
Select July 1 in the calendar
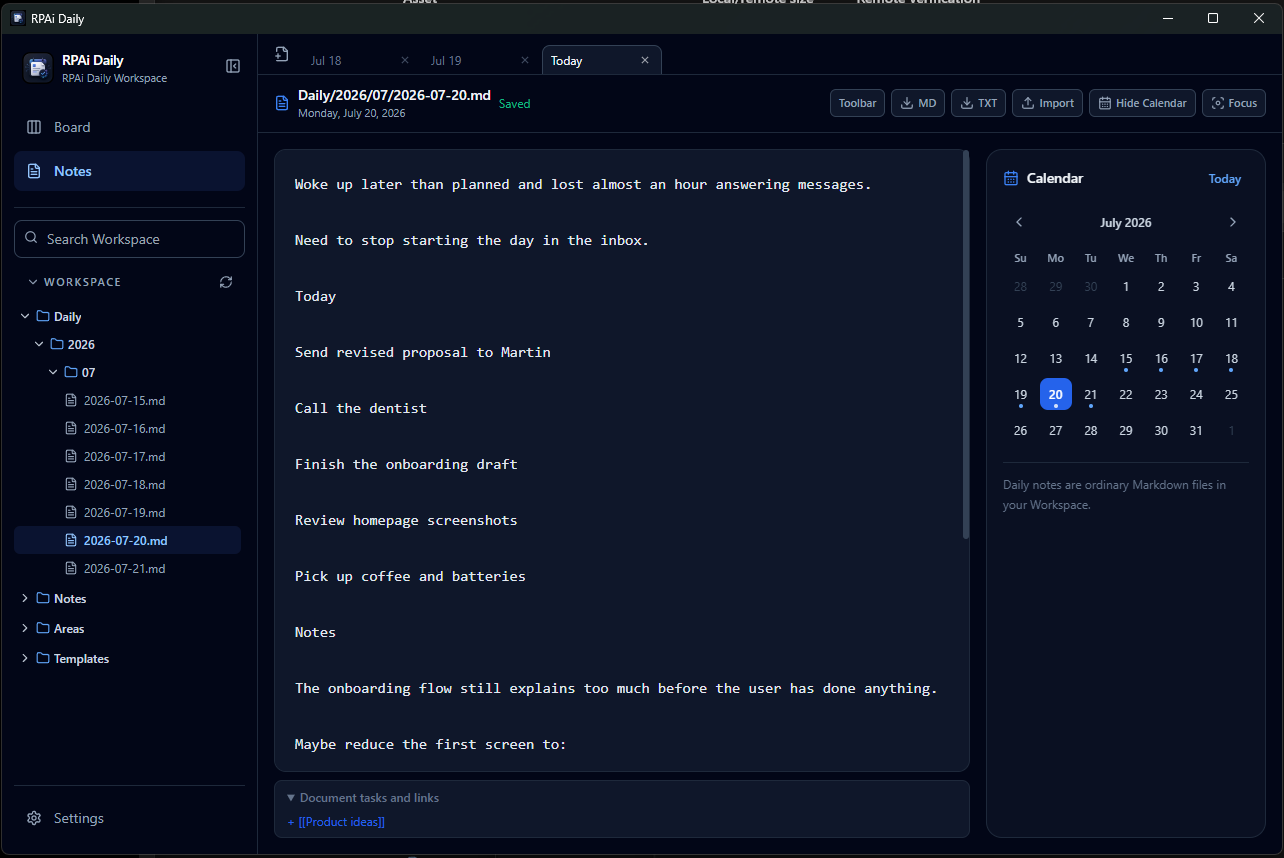[1126, 287]
